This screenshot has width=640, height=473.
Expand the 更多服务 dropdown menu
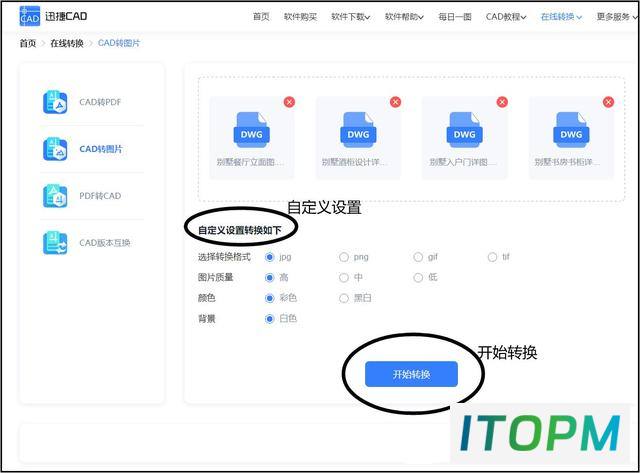[x=617, y=17]
